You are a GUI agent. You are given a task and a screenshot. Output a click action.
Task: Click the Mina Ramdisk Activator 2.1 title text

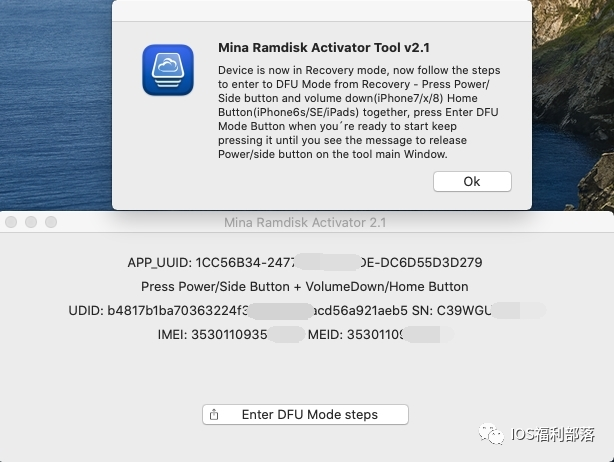pos(305,222)
